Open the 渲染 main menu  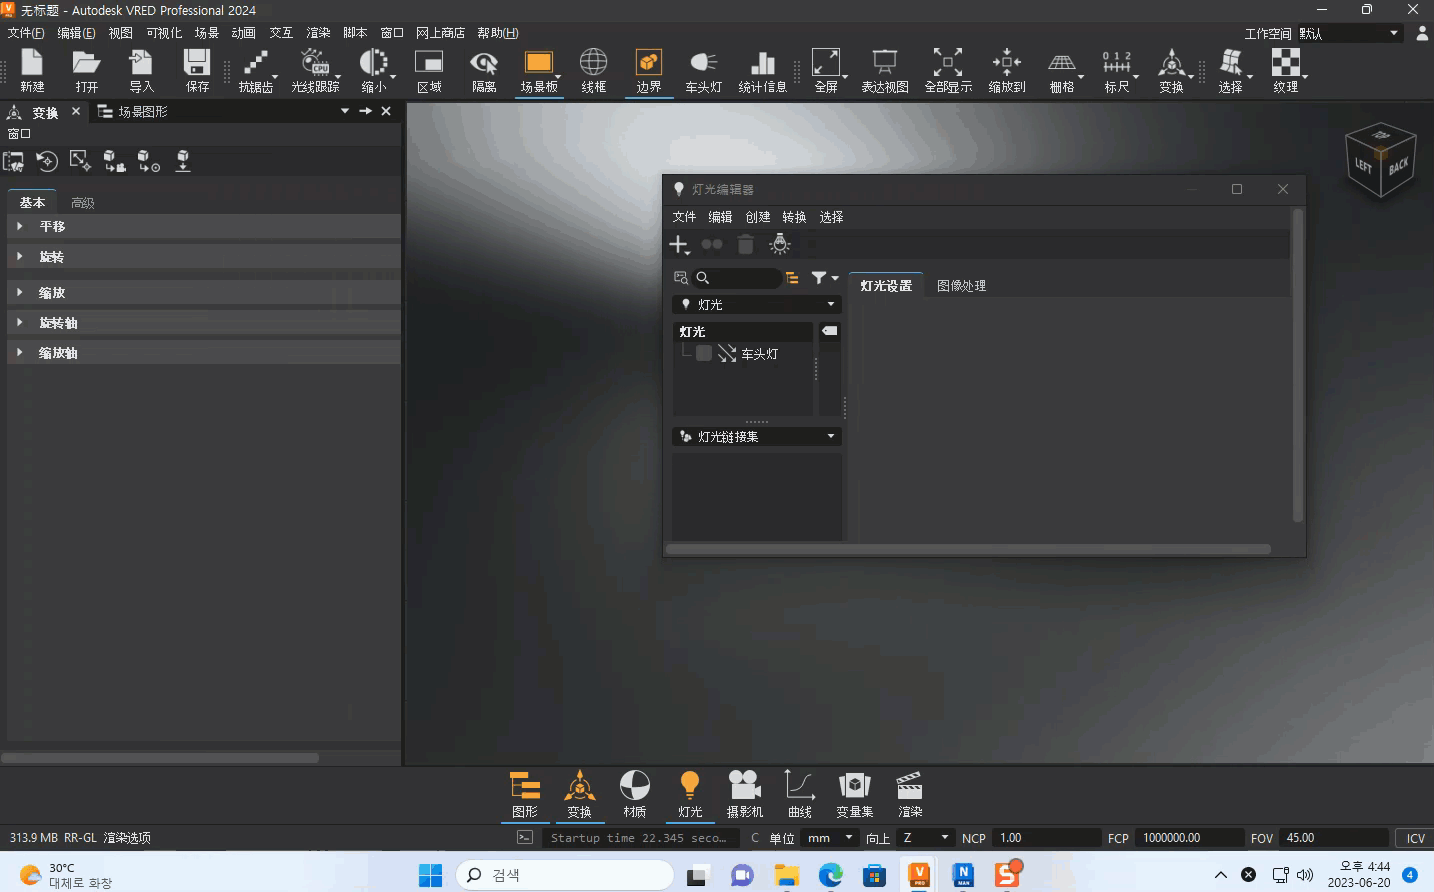(318, 33)
